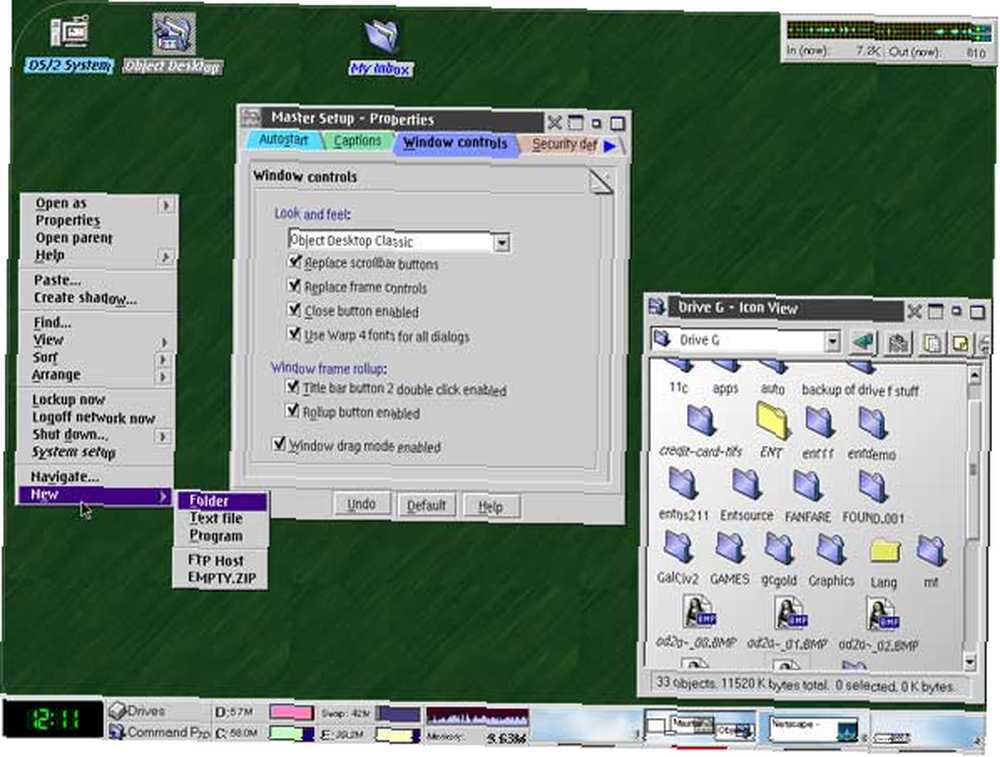
Task: Choose Lockup now from the context menu
Action: click(68, 400)
